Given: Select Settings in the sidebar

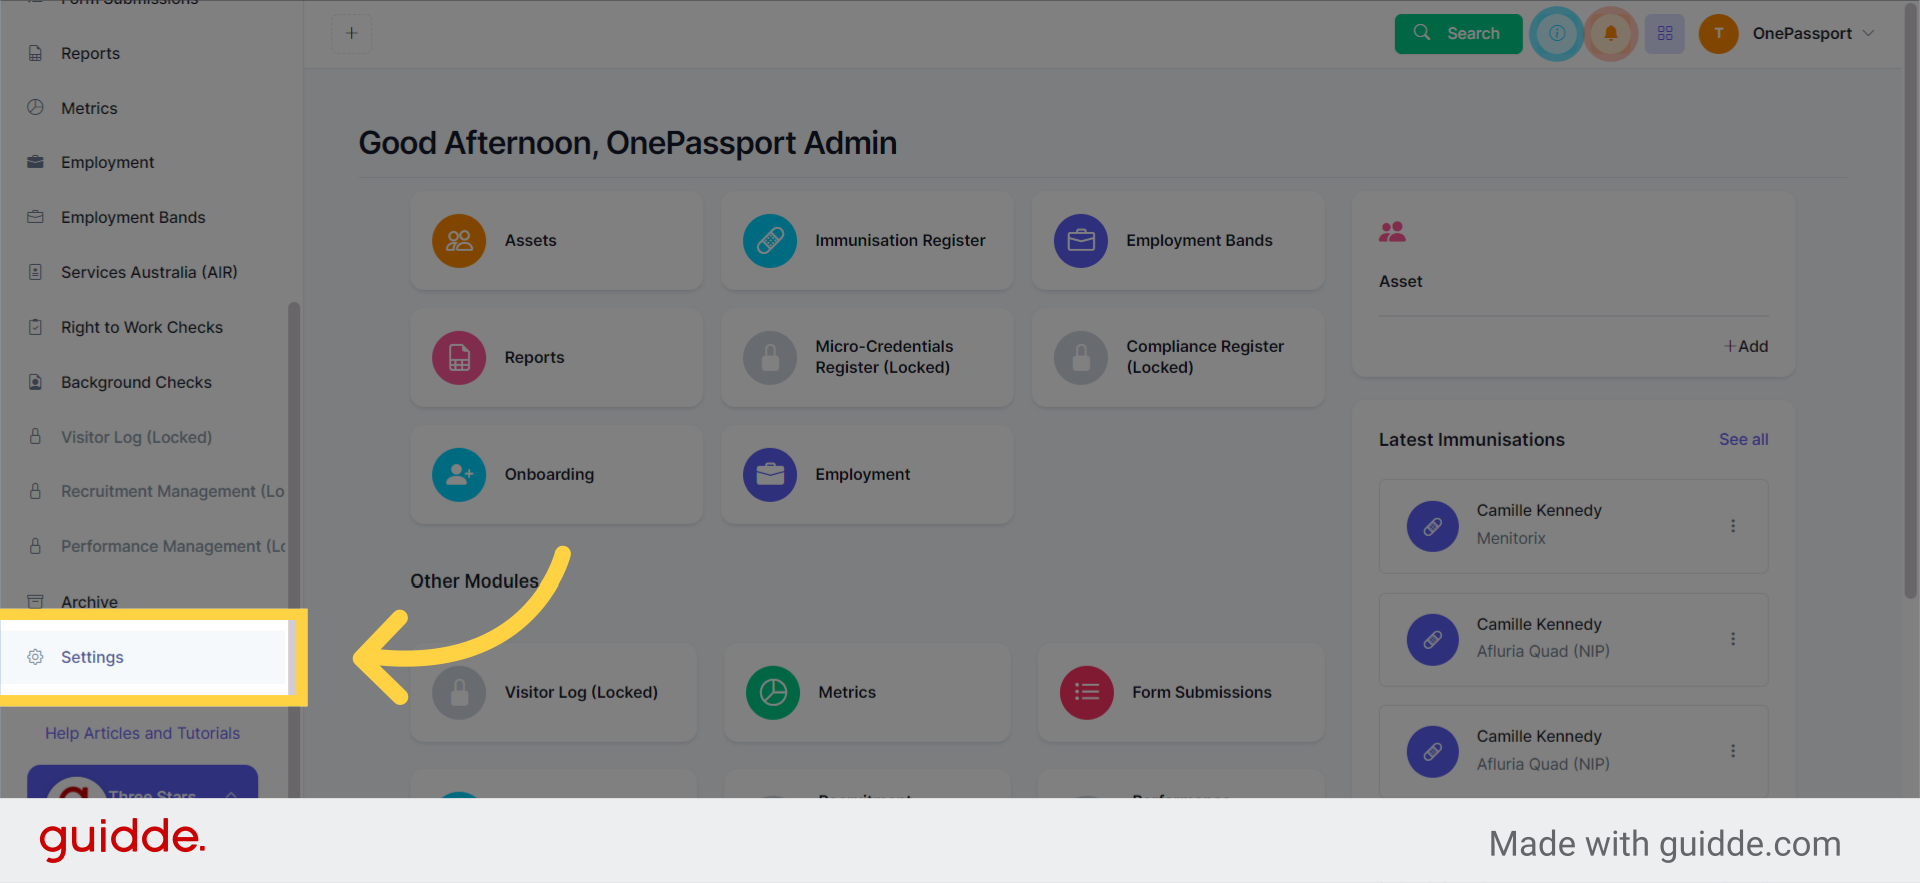Looking at the screenshot, I should [x=91, y=657].
